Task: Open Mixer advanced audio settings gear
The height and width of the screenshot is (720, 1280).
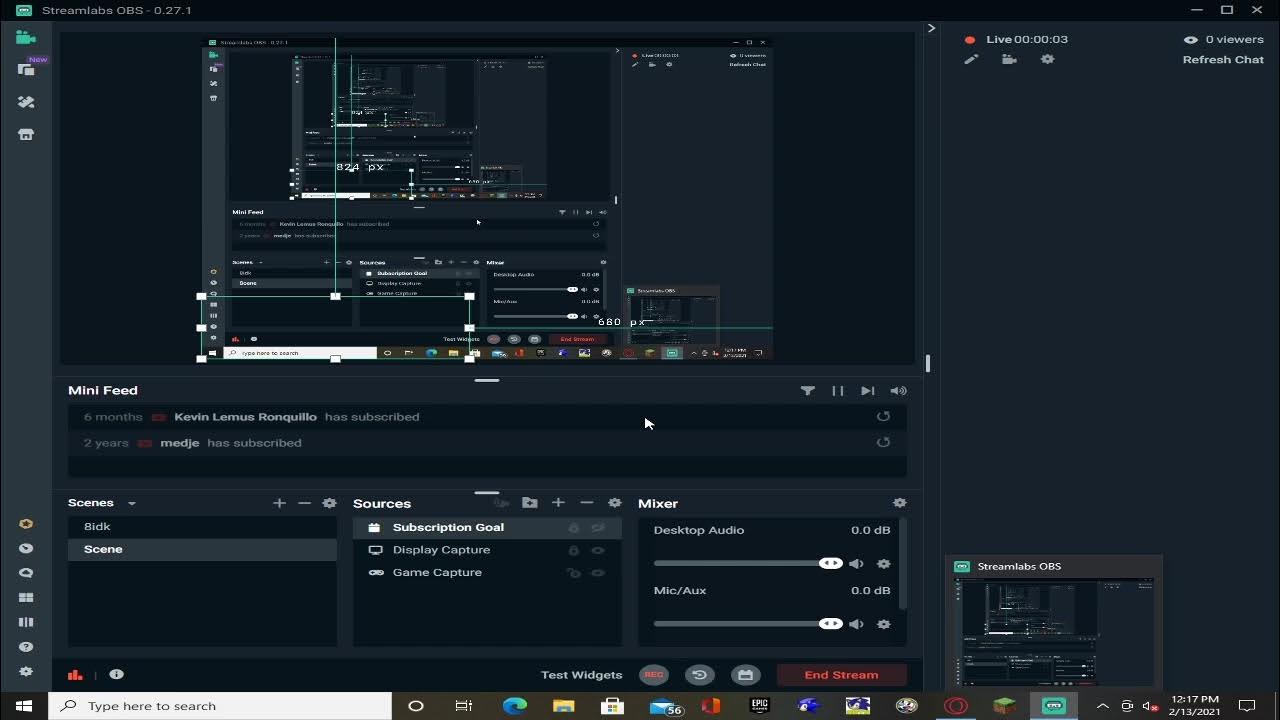Action: tap(899, 503)
